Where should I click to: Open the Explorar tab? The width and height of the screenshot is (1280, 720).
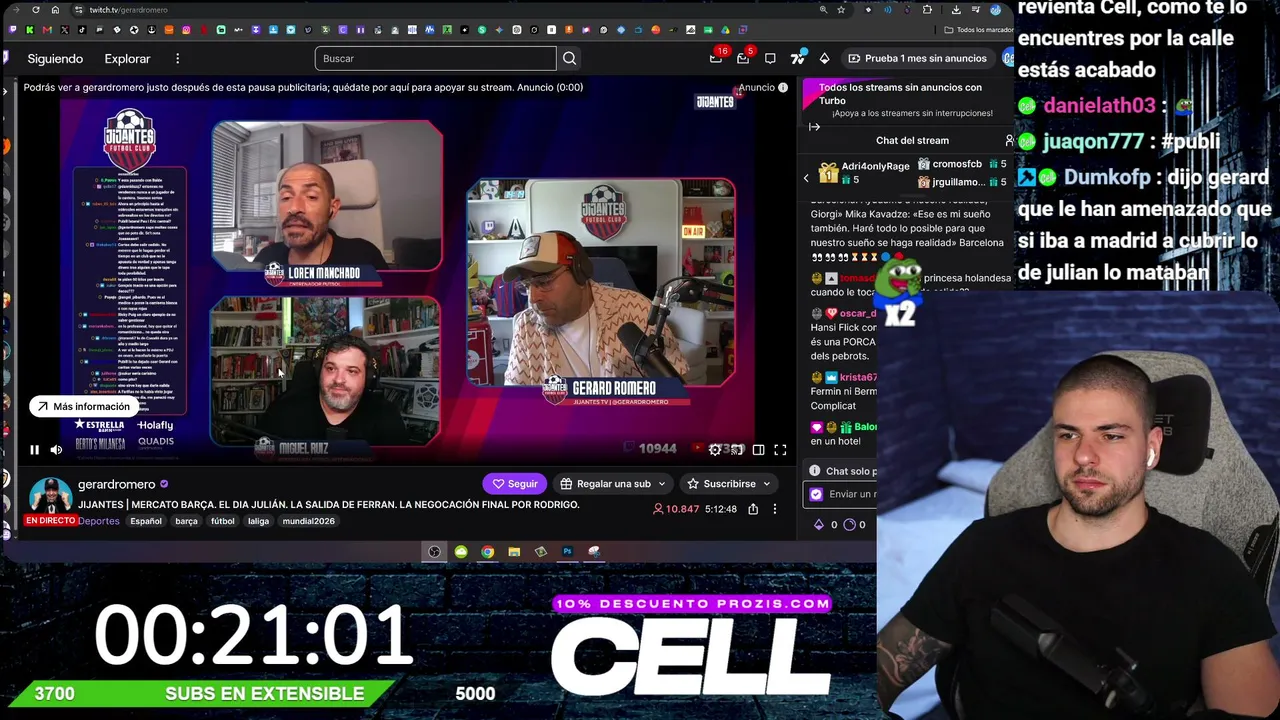pyautogui.click(x=127, y=58)
